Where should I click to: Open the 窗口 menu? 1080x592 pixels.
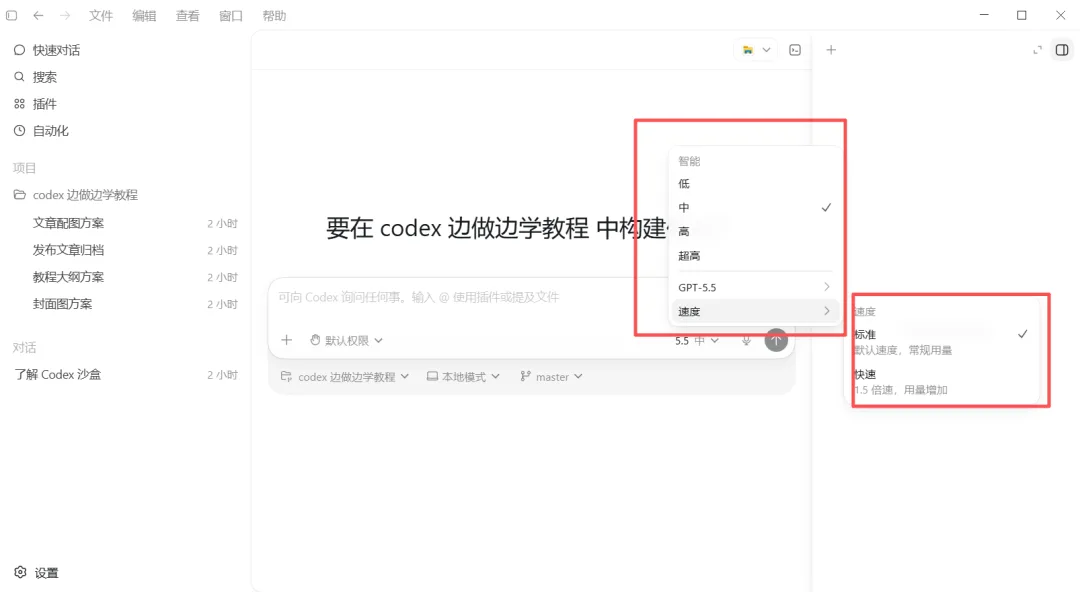[231, 15]
